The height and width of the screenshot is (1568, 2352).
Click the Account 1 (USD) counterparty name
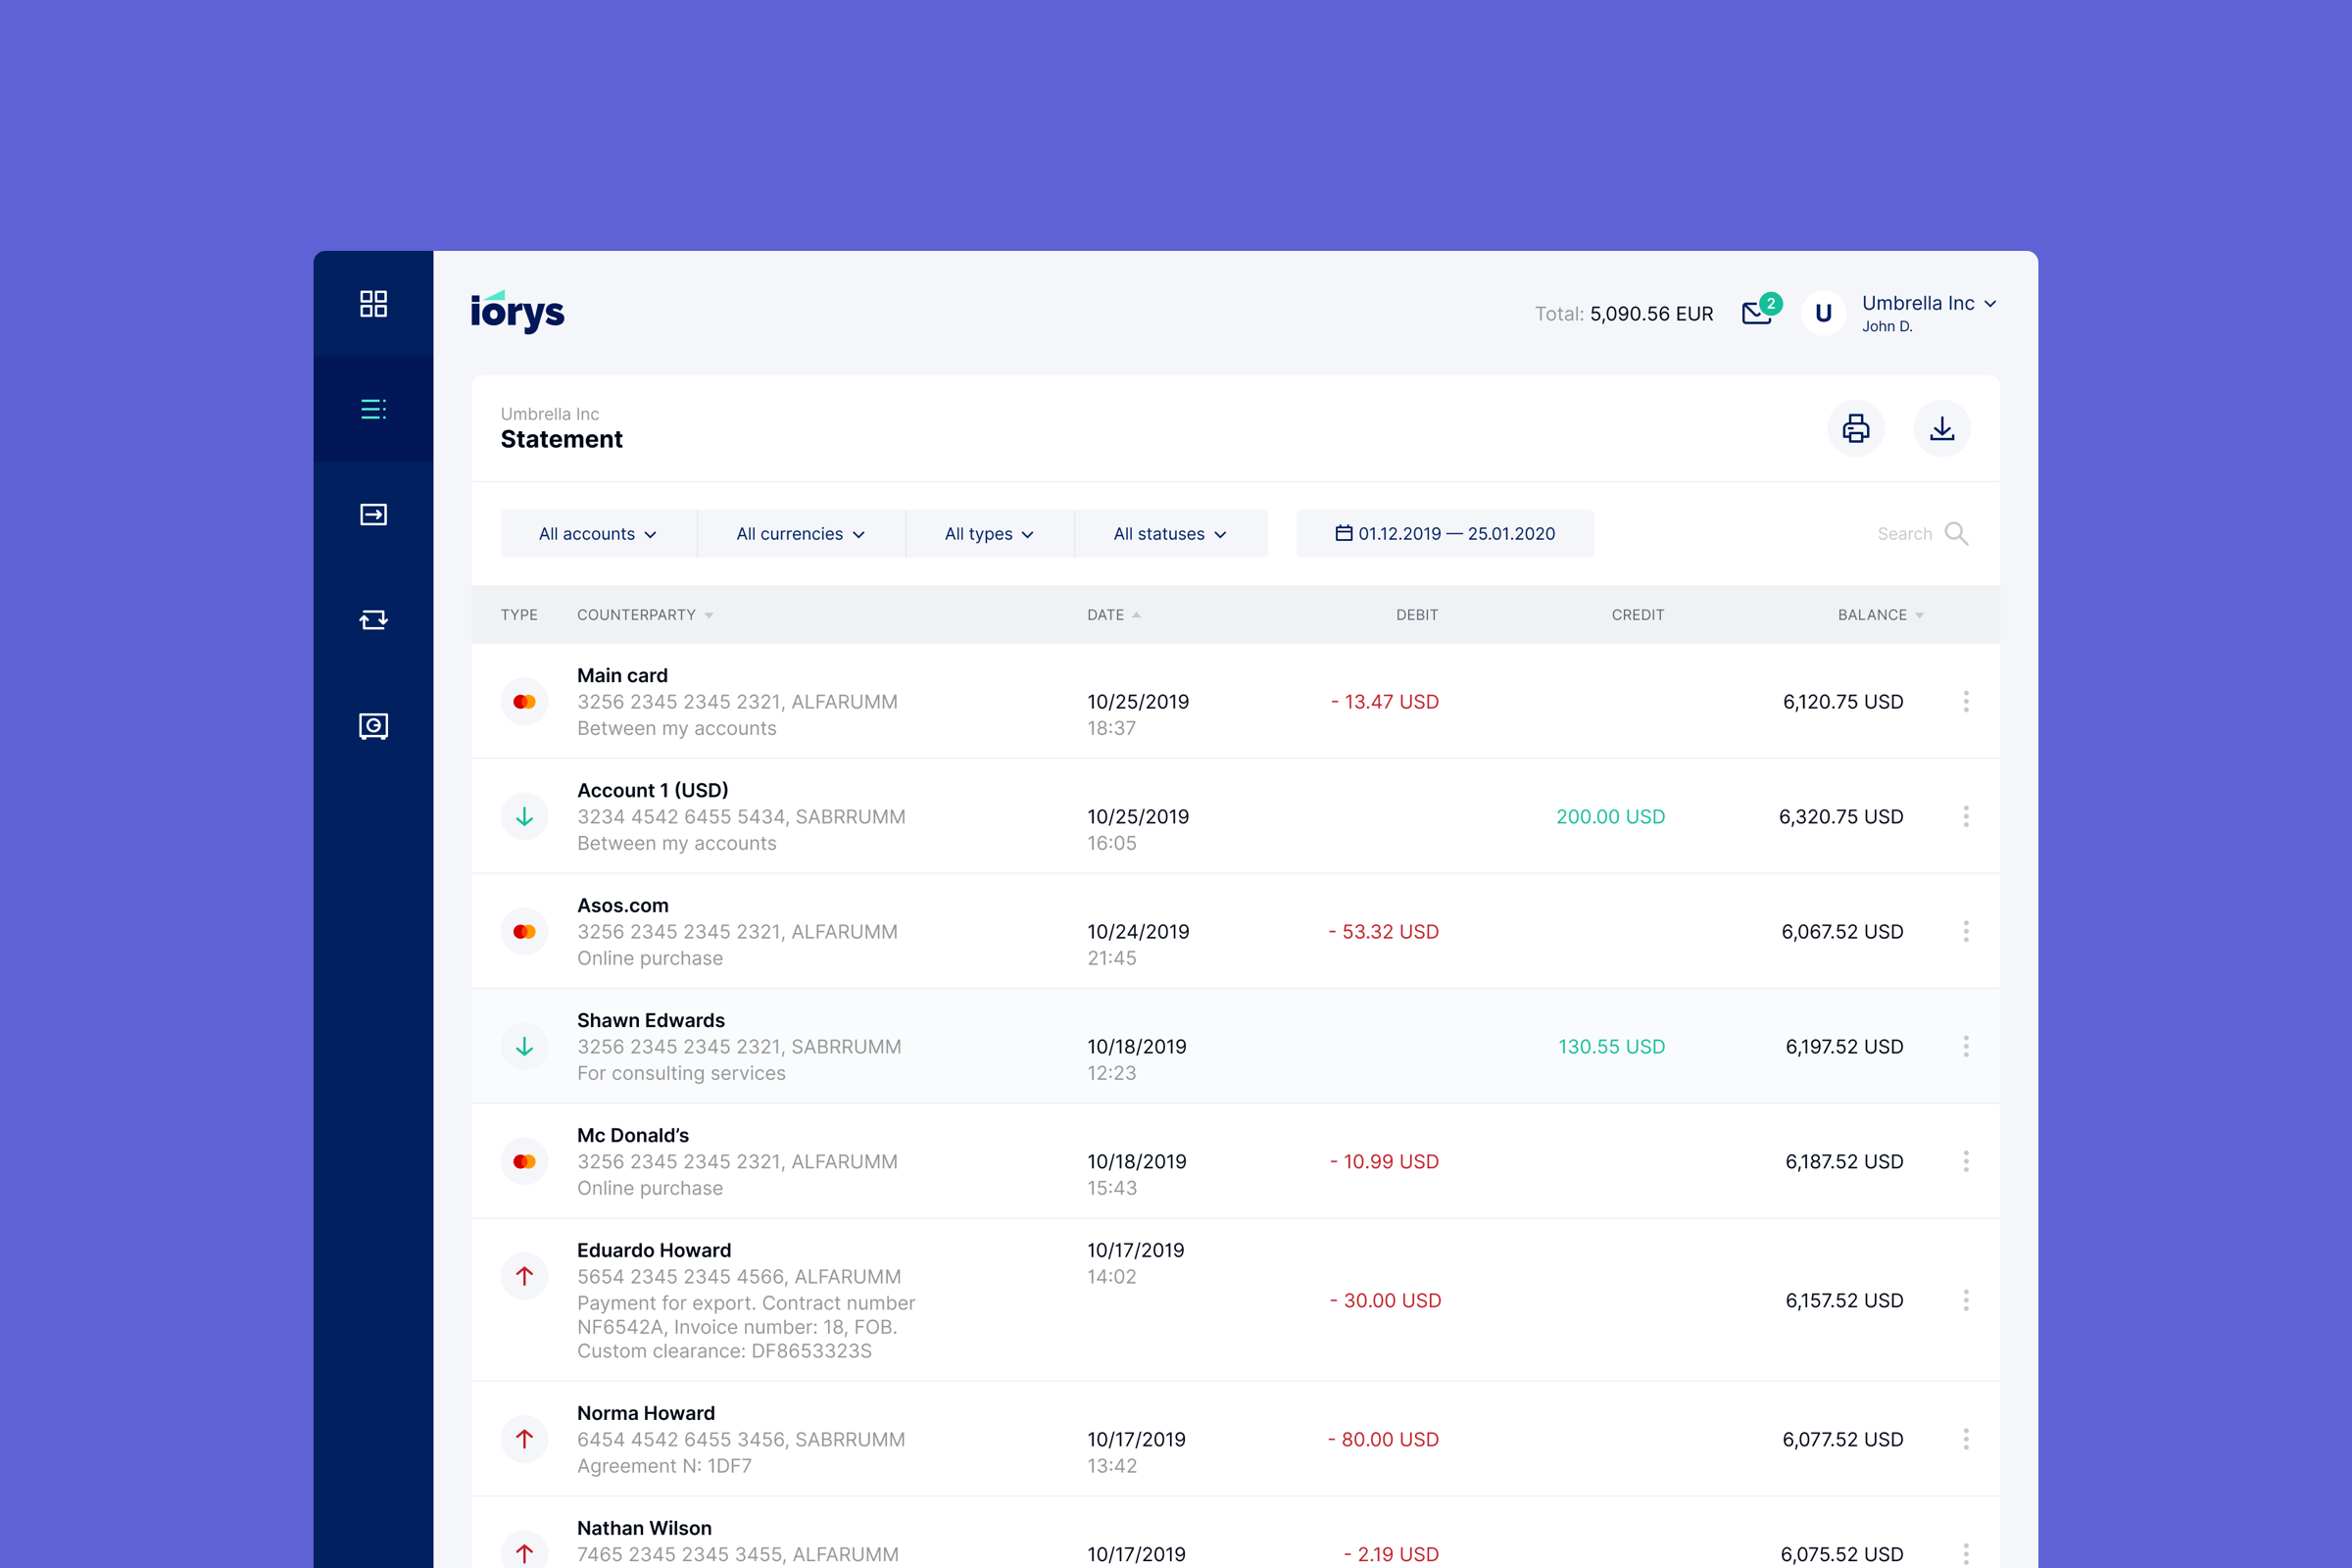[x=652, y=790]
